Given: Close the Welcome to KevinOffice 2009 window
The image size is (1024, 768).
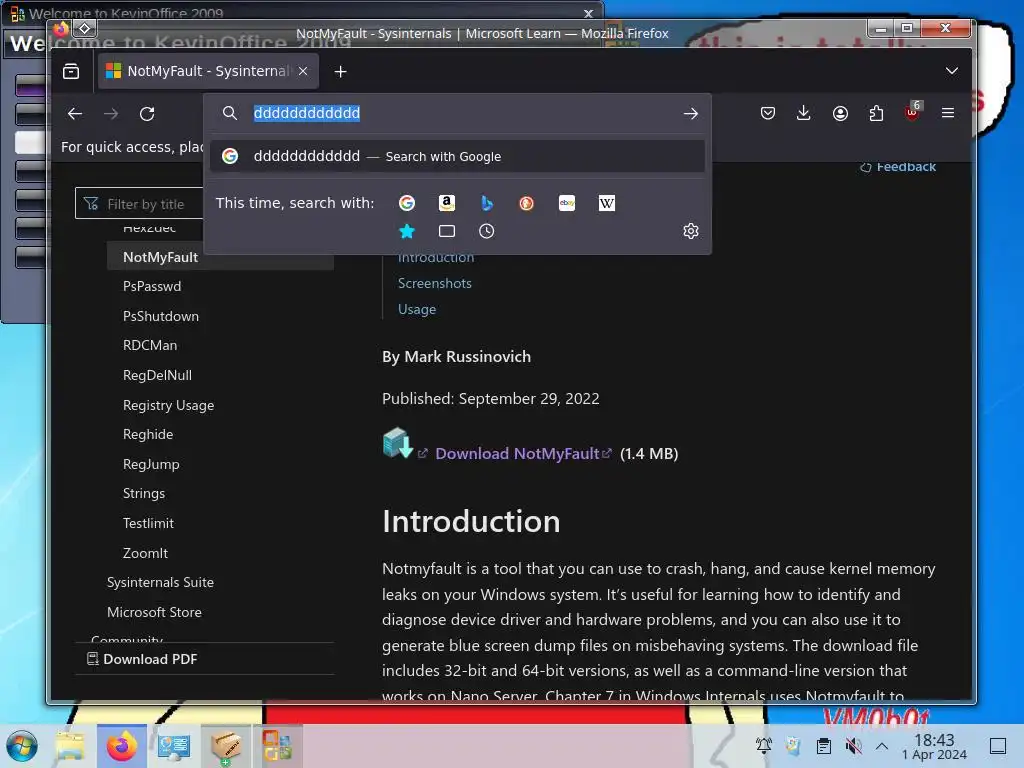Looking at the screenshot, I should click(588, 13).
